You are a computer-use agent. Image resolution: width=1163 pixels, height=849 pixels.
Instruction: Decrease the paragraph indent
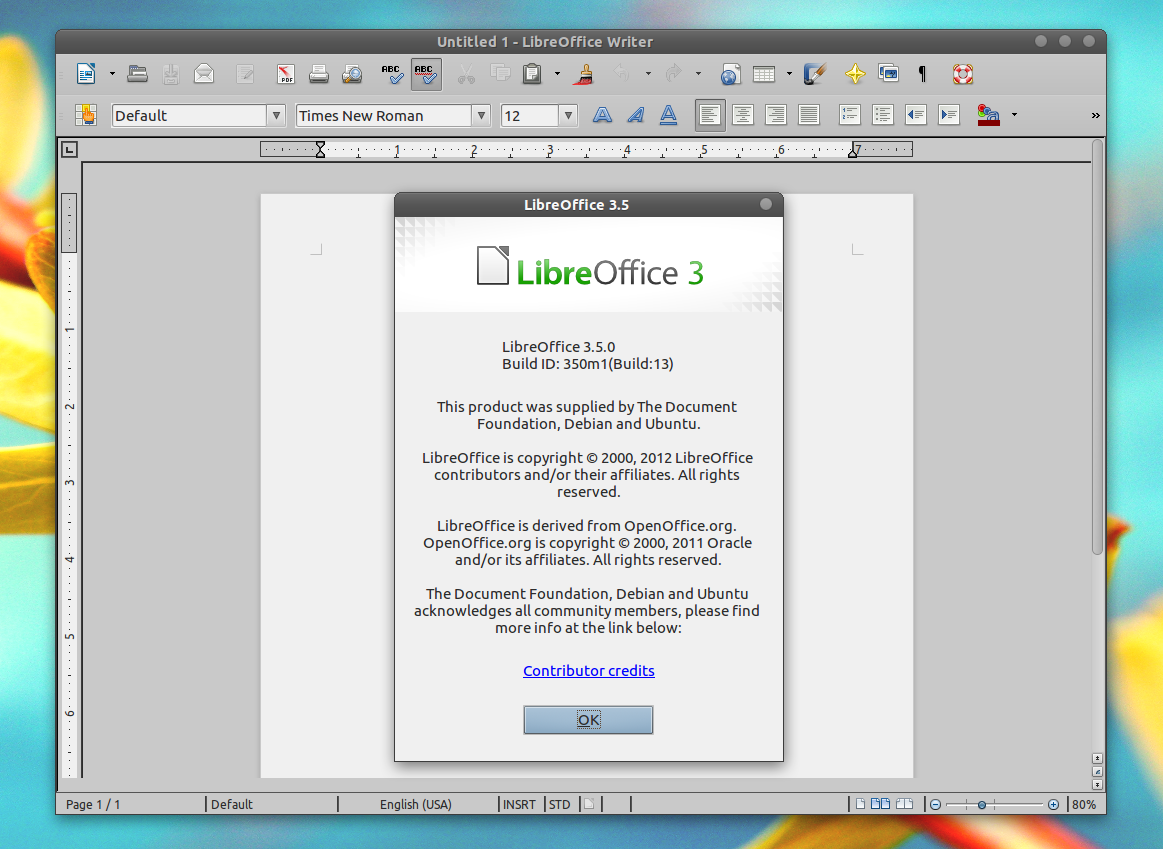point(916,115)
